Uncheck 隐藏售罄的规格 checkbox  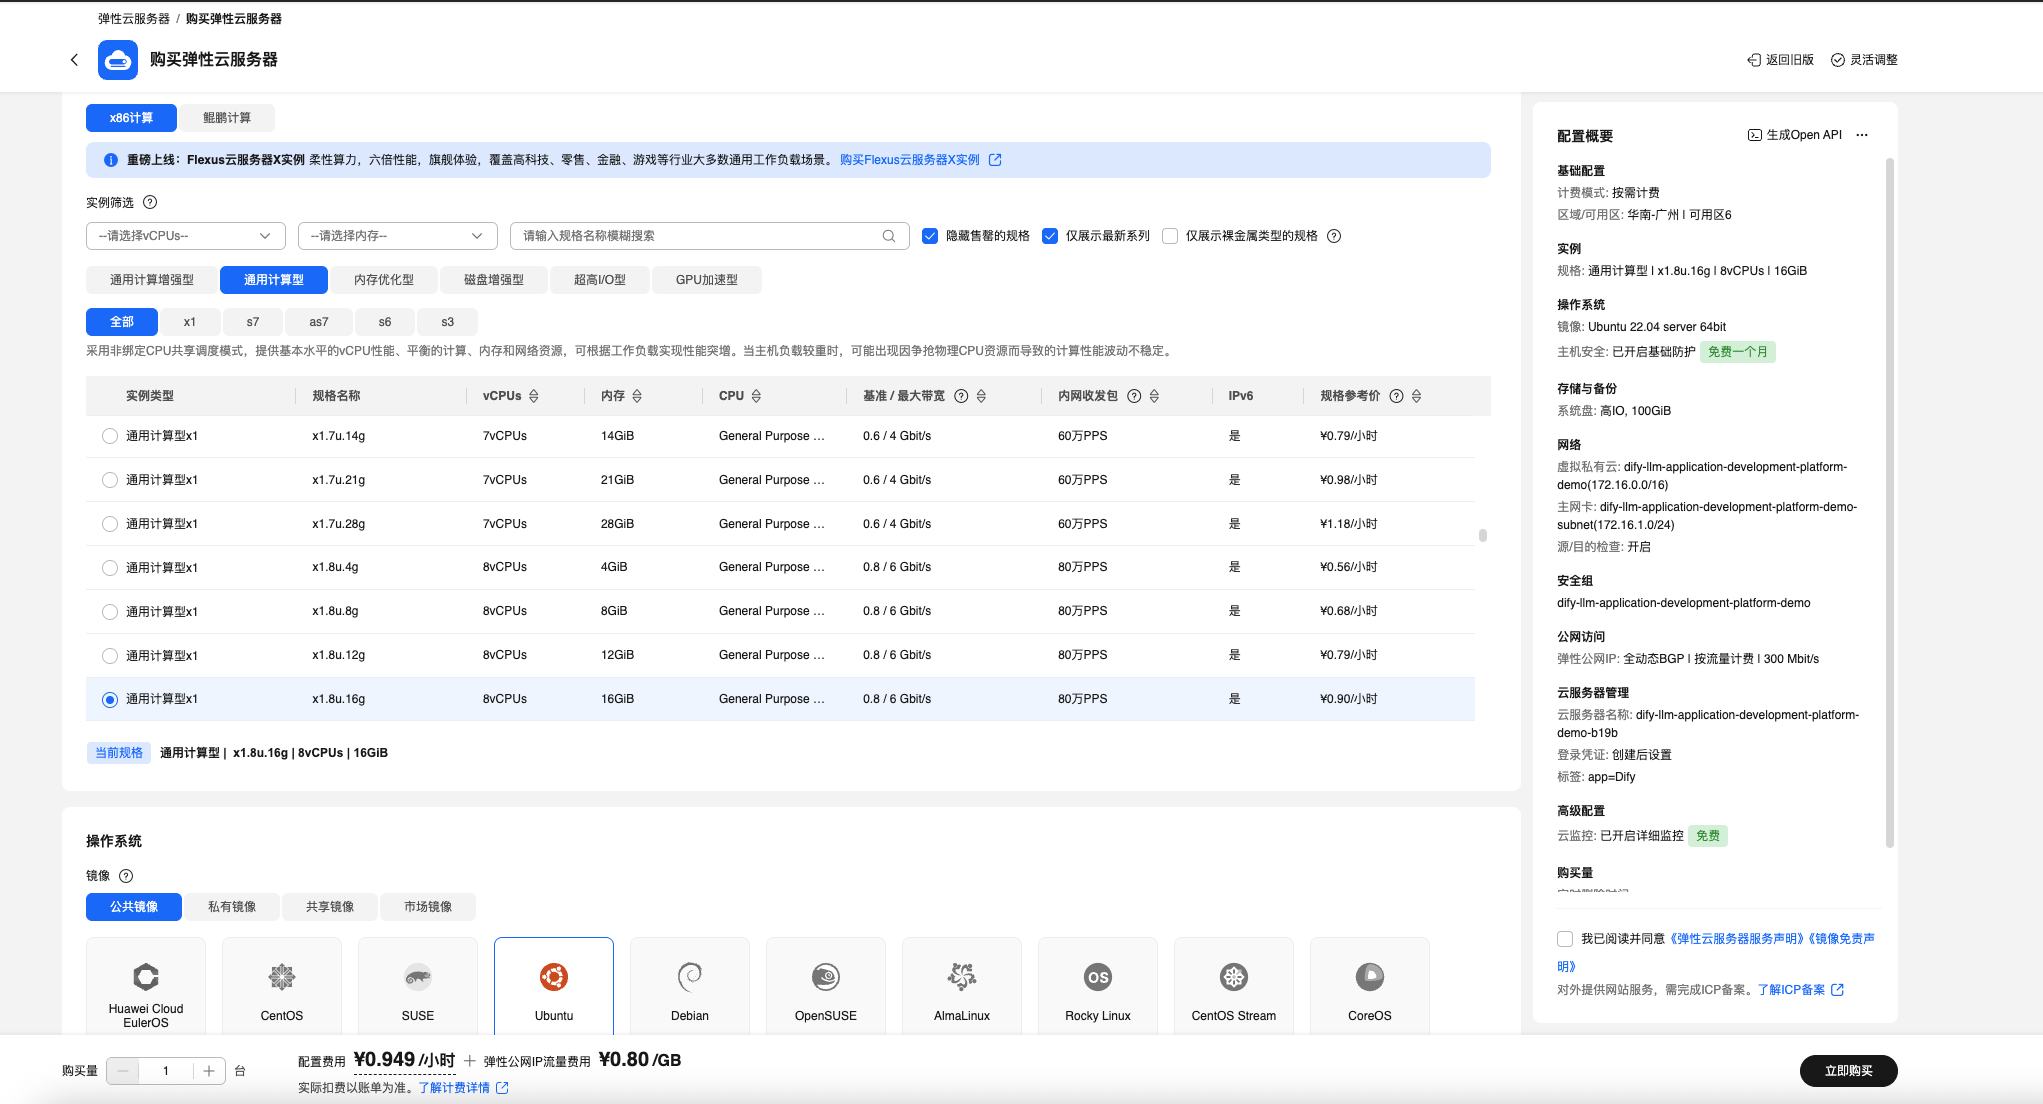coord(930,236)
